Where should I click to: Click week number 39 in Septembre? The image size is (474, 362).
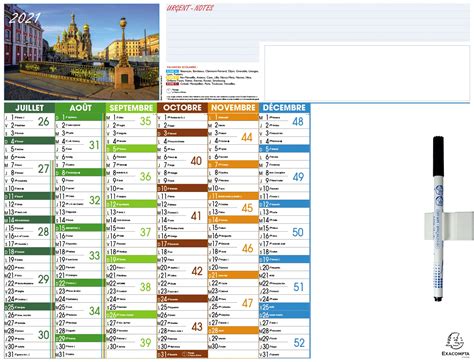point(145,342)
